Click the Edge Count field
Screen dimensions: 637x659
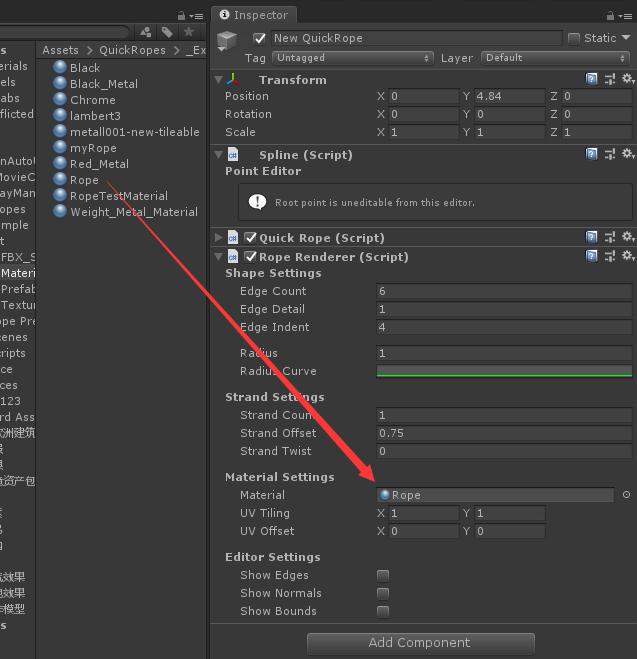[x=504, y=291]
